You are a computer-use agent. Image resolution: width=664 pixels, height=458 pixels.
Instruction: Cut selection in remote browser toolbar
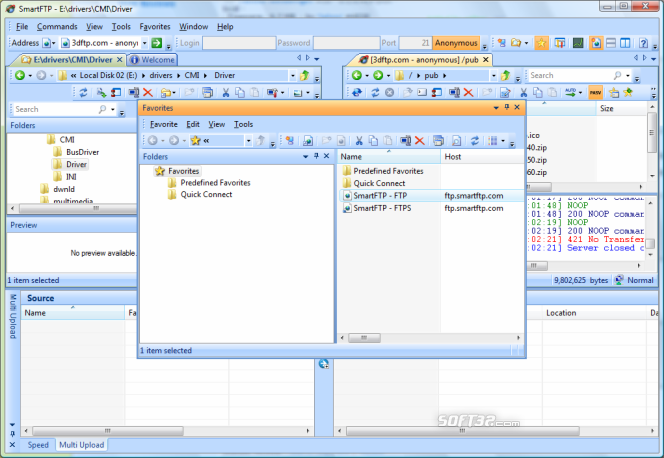pyautogui.click(x=524, y=92)
